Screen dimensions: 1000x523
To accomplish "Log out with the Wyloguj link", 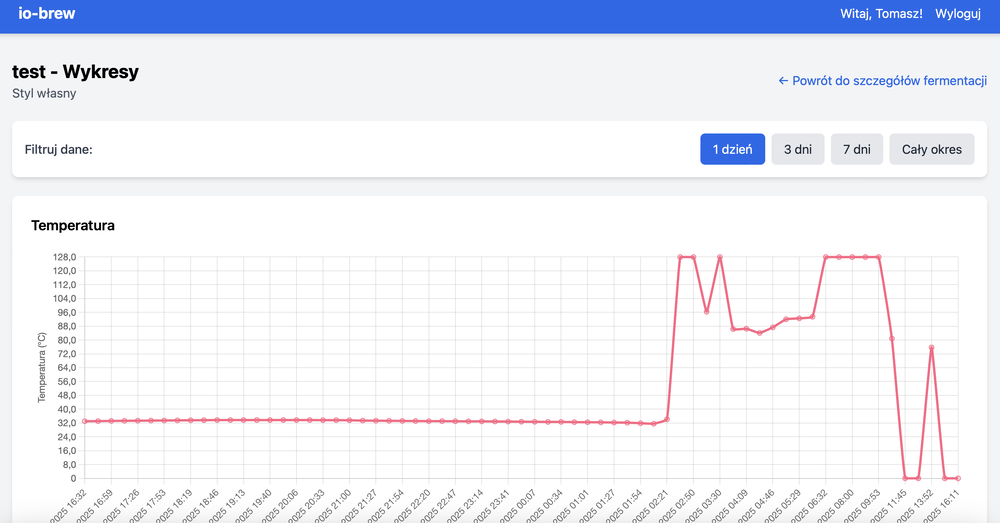I will [x=958, y=14].
